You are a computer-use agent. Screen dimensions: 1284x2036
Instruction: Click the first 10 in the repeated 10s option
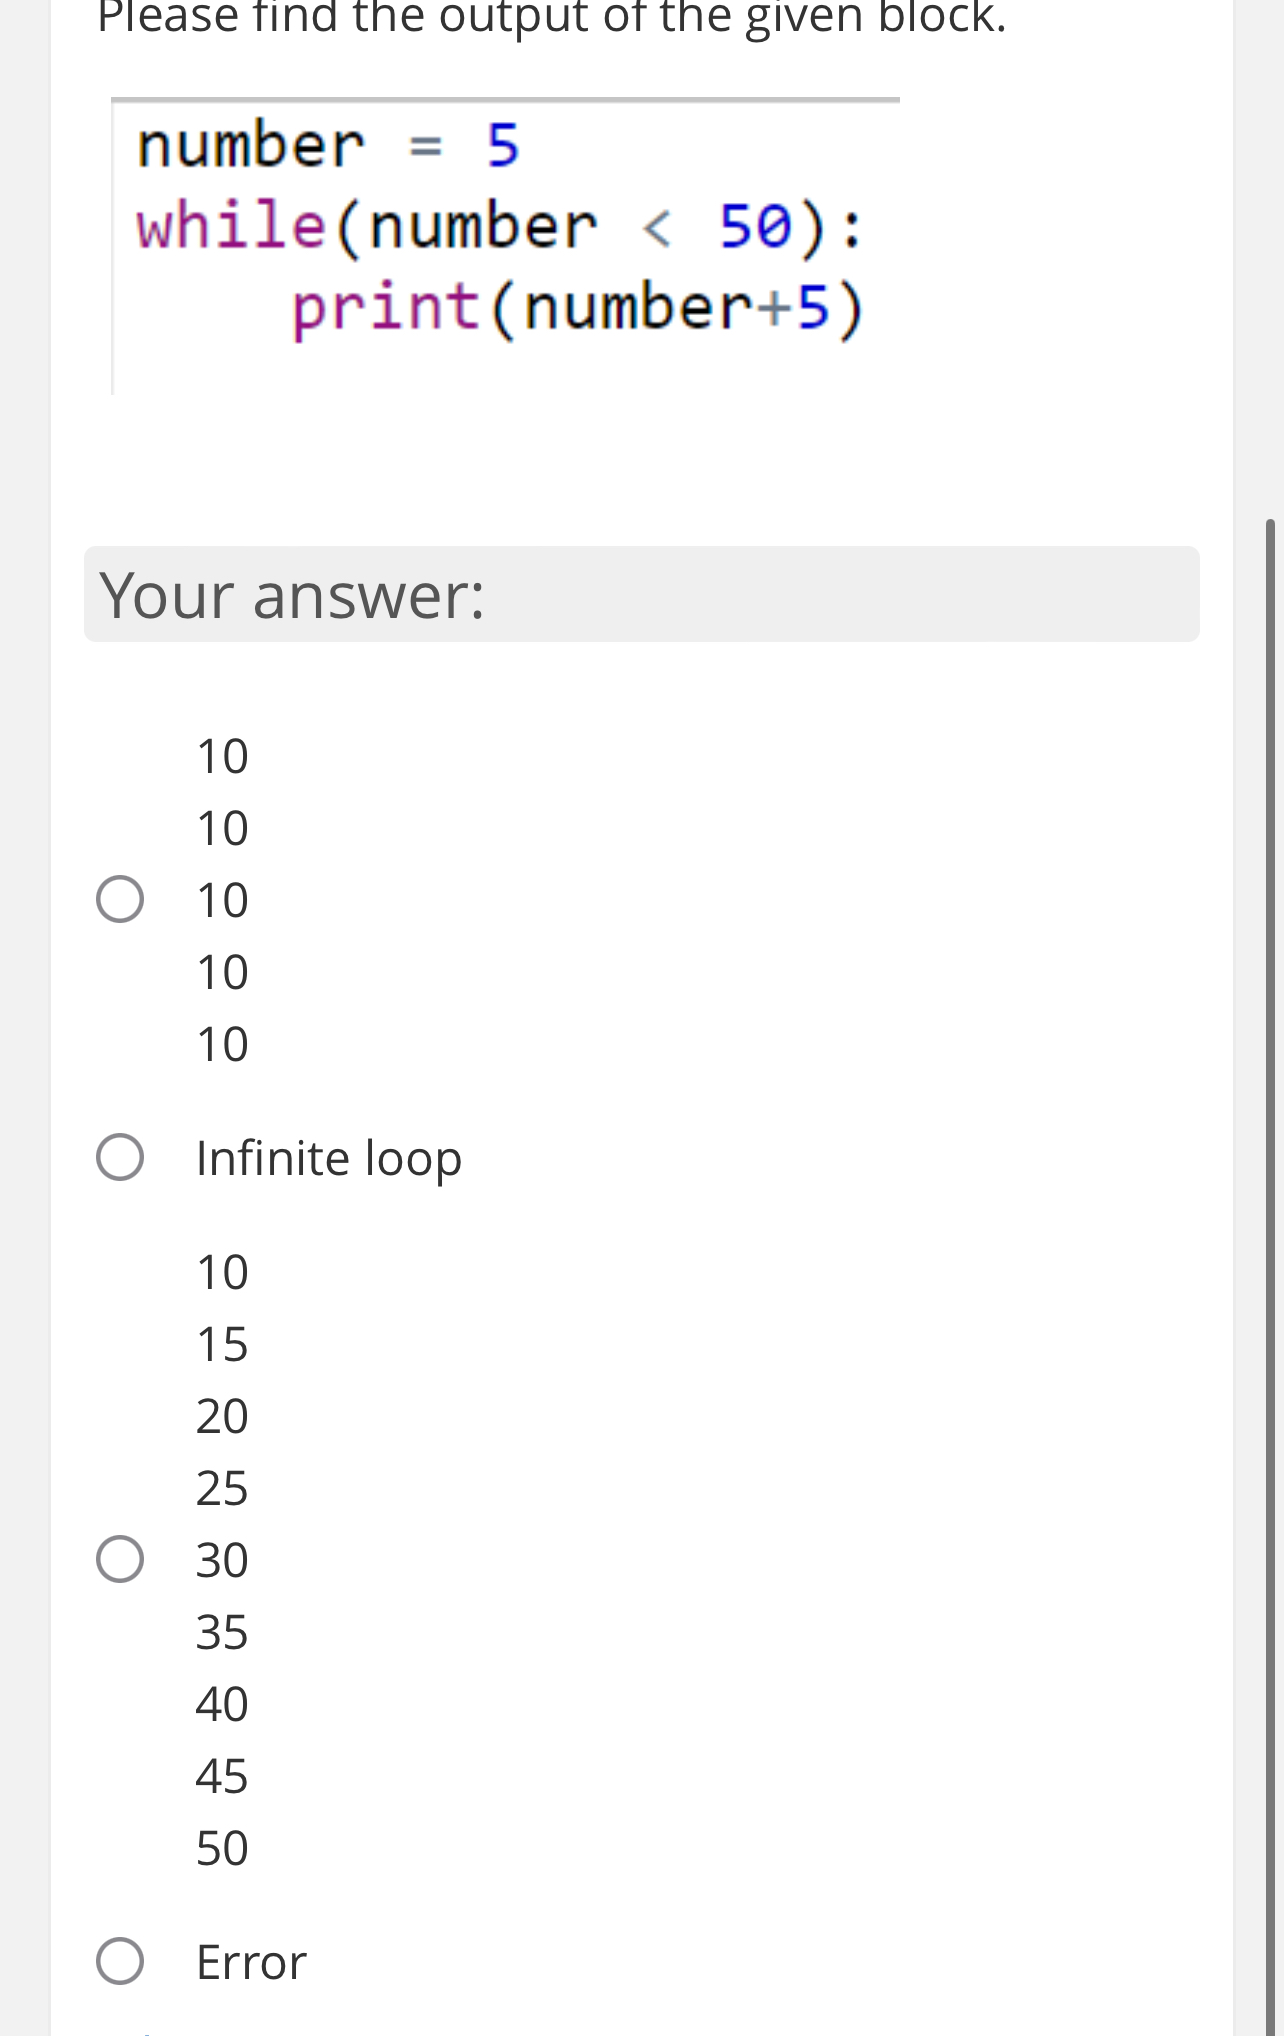pyautogui.click(x=221, y=755)
